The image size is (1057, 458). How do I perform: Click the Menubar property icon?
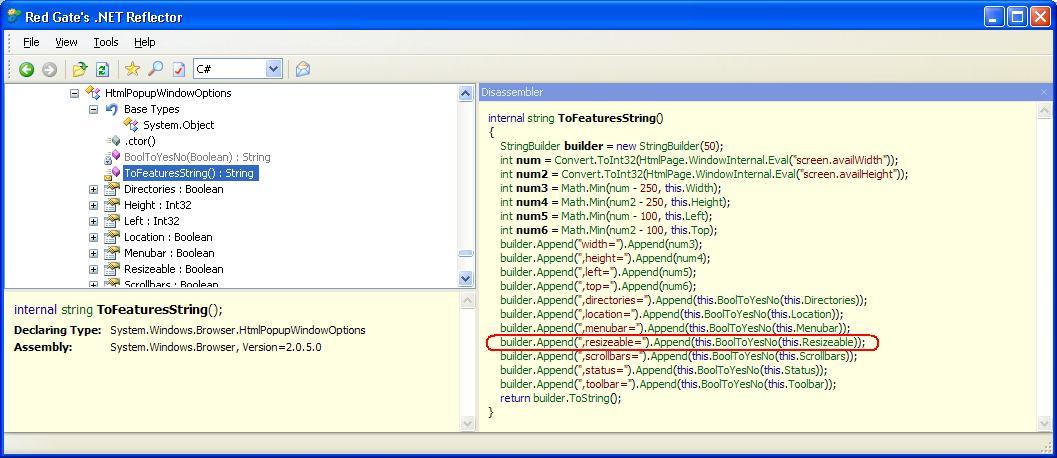coord(113,254)
